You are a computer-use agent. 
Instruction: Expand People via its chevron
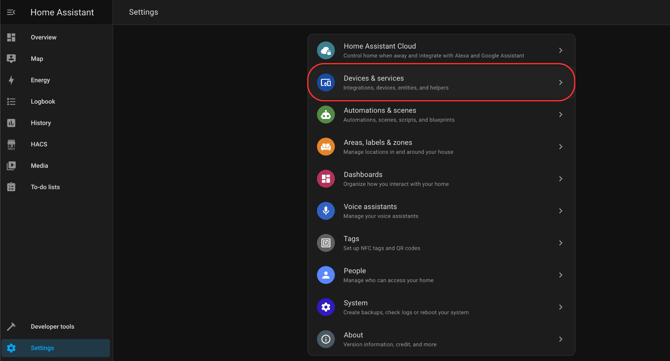point(560,275)
